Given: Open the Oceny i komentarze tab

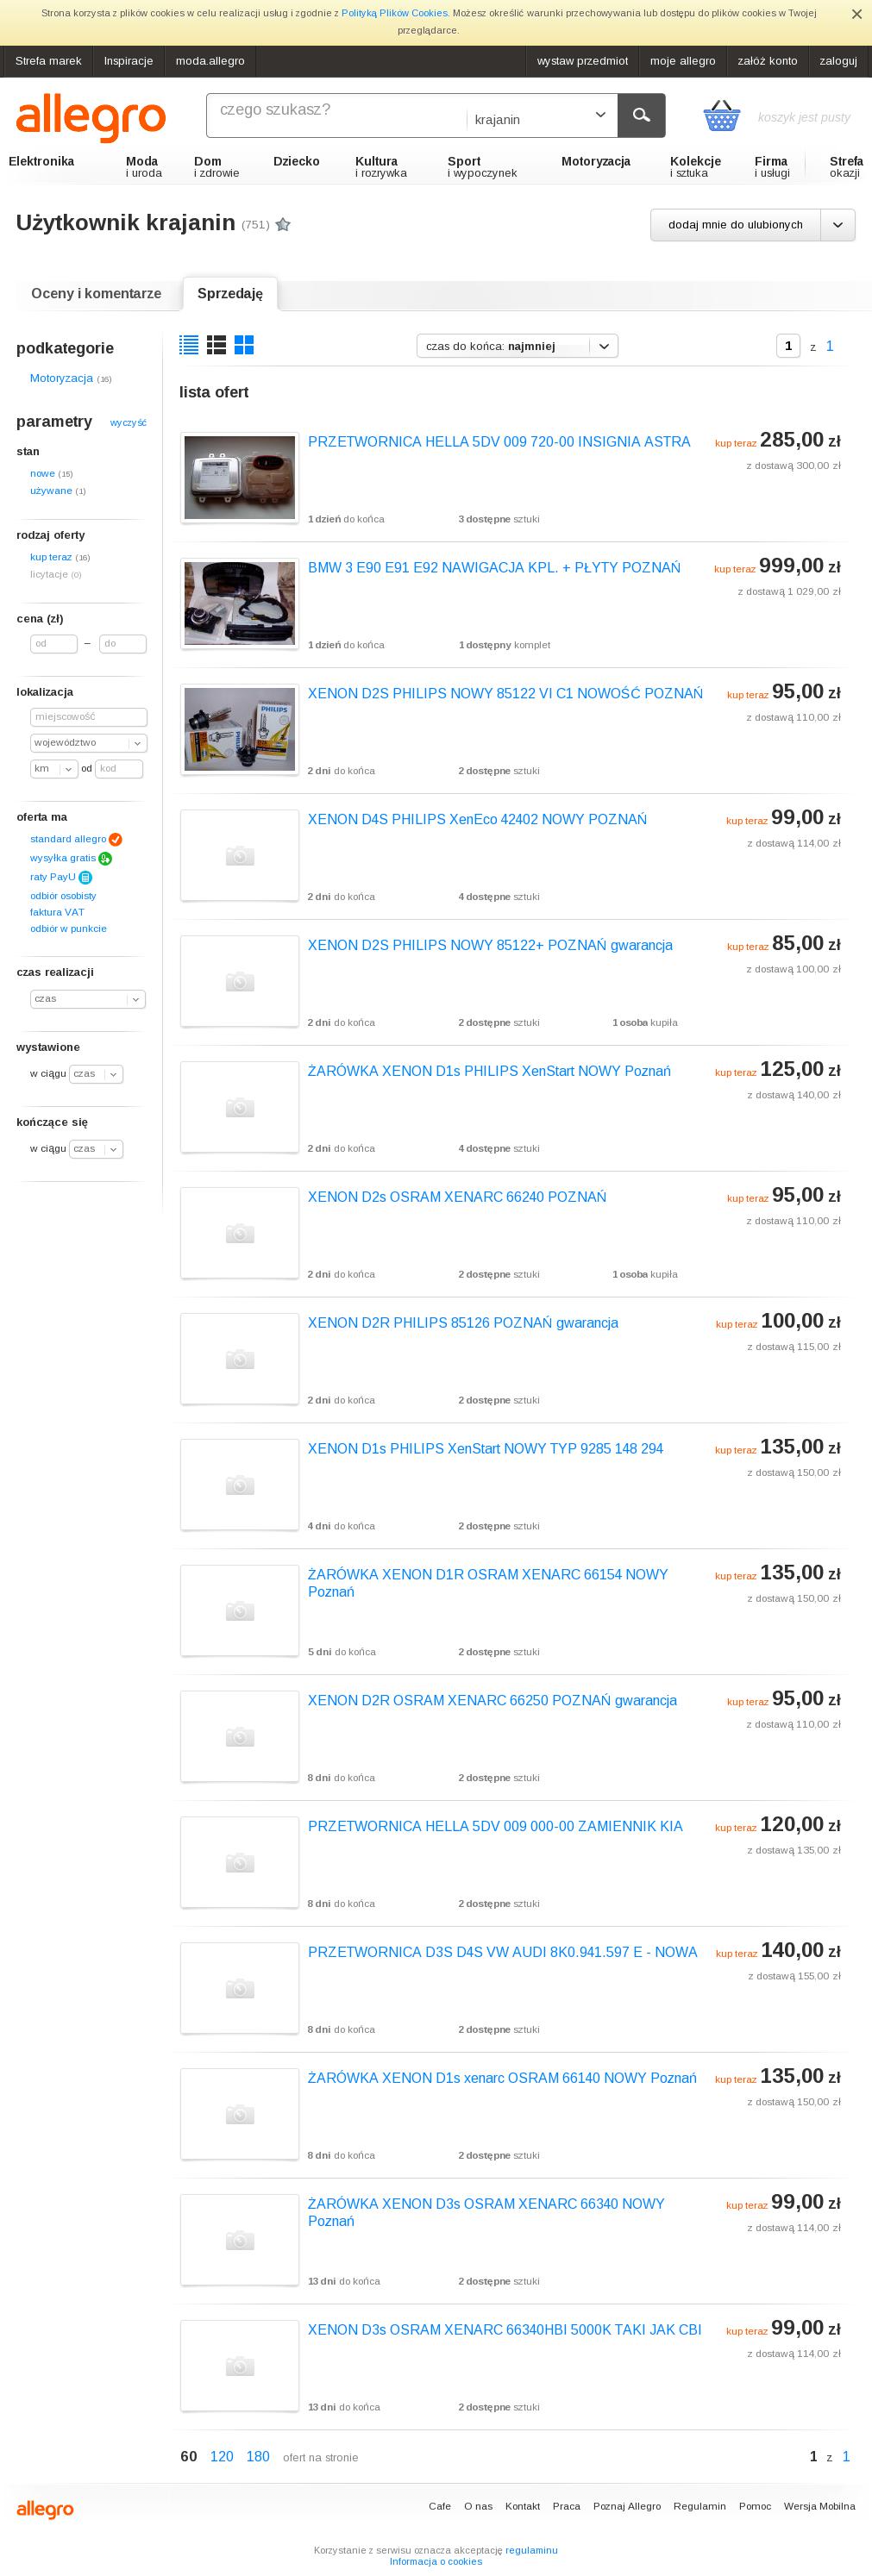Looking at the screenshot, I should click(x=96, y=293).
